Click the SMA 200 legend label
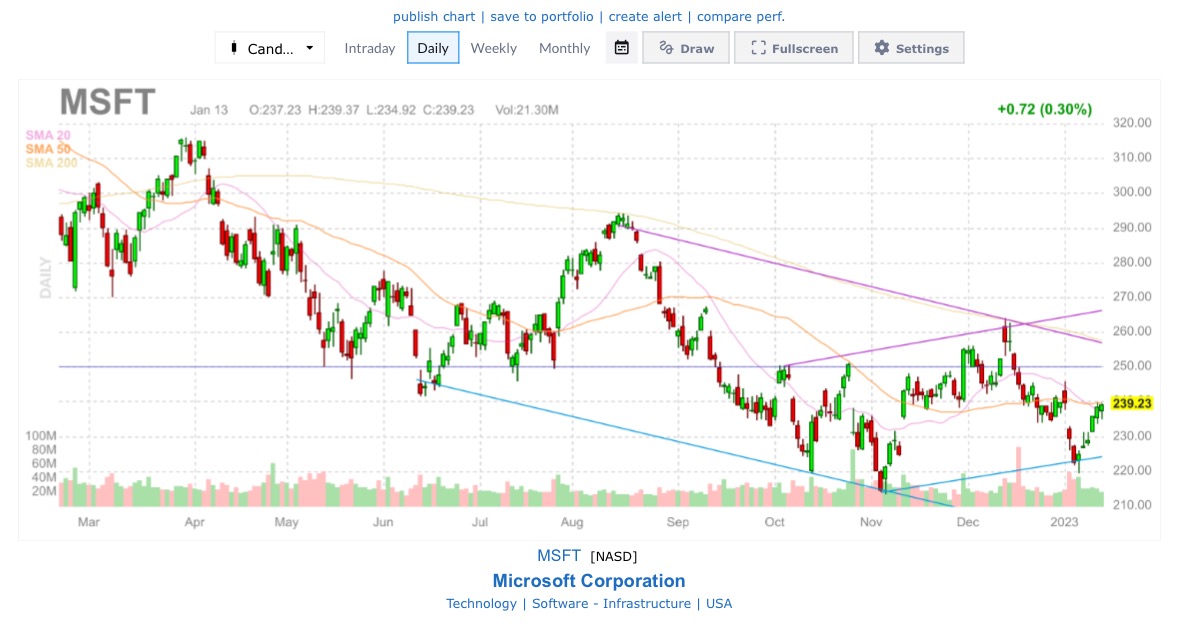Screen dimensions: 1179x624 pos(51,162)
